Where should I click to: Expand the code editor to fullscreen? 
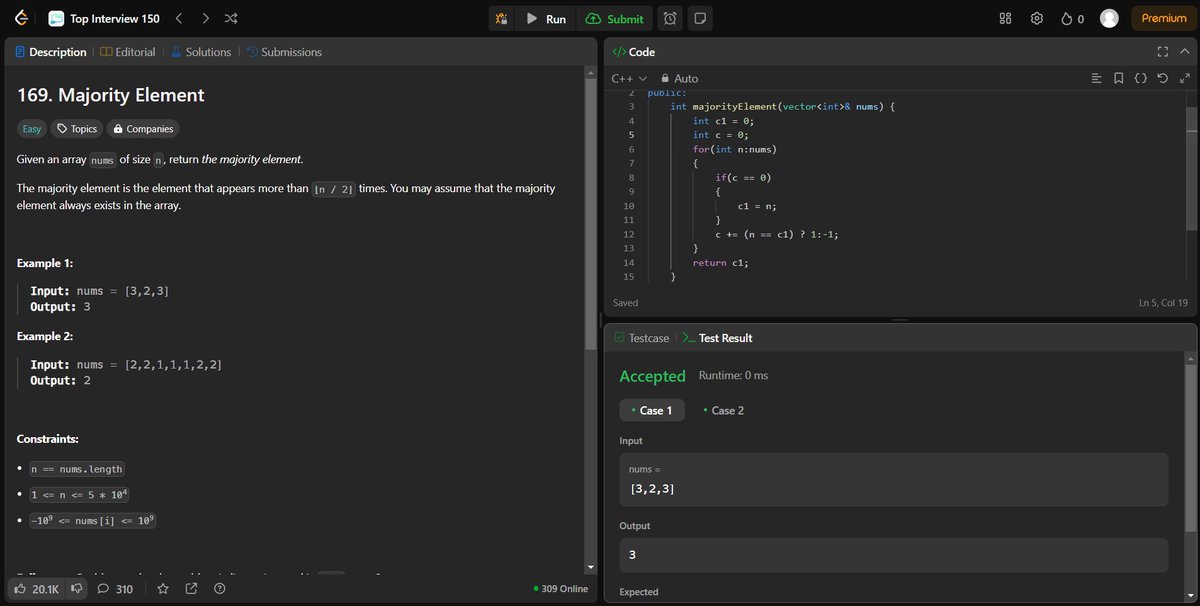(x=1162, y=51)
